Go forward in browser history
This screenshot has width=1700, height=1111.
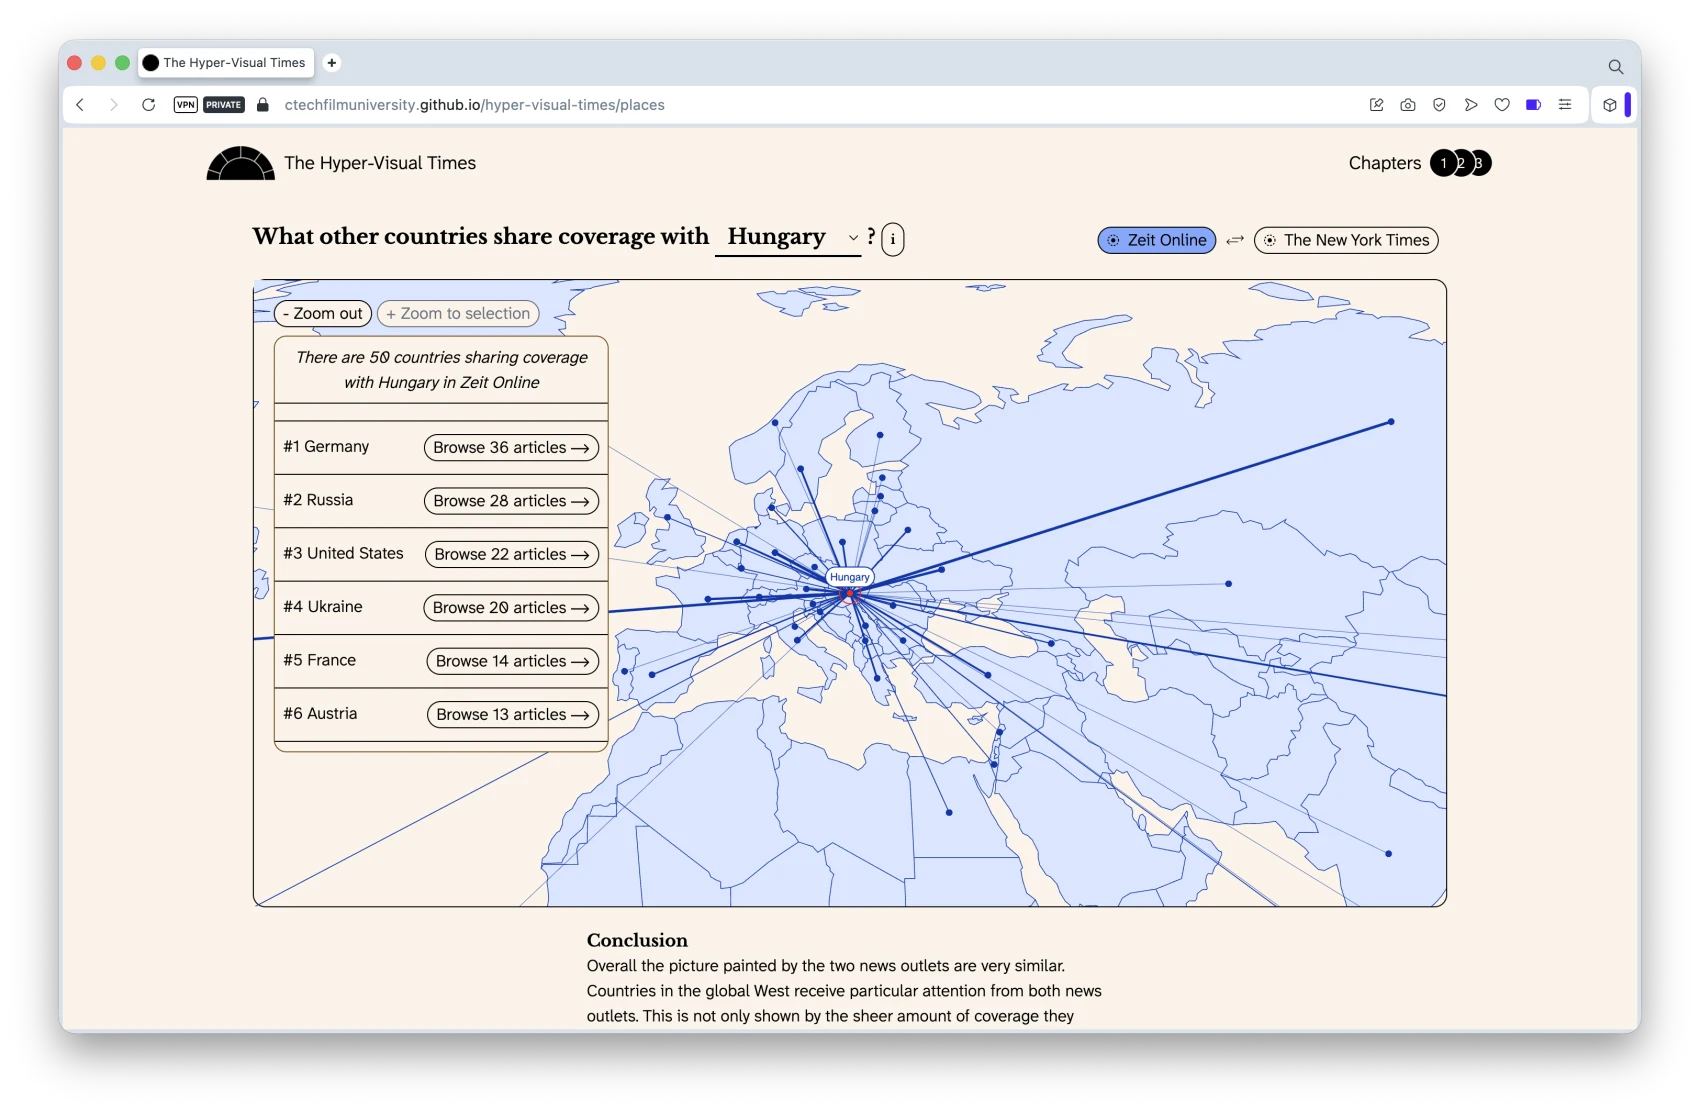tap(114, 105)
